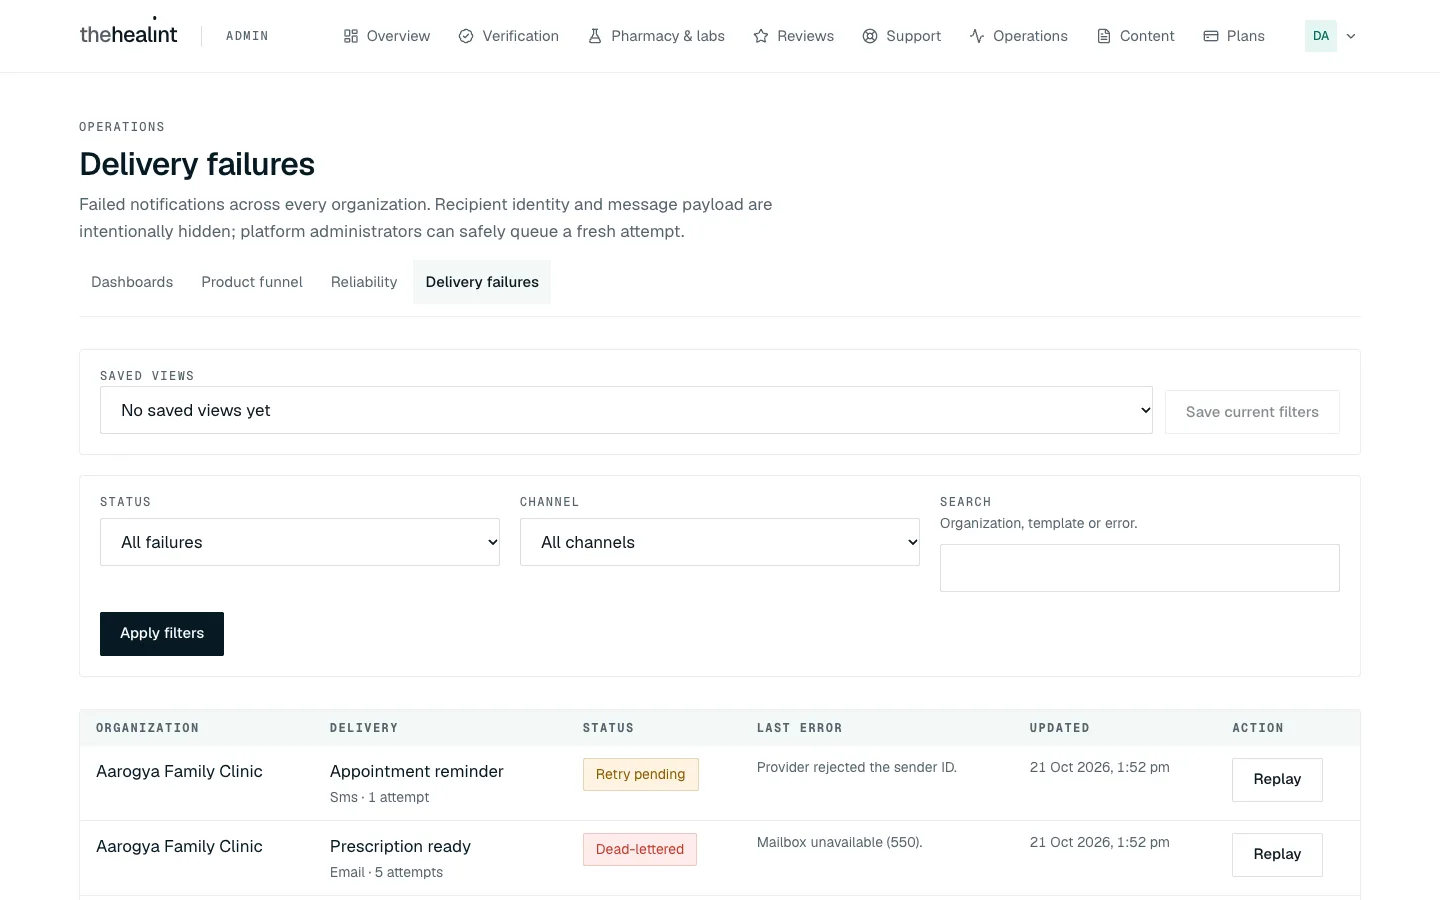This screenshot has height=900, width=1440.
Task: Open the Status filter dropdown
Action: pyautogui.click(x=300, y=542)
